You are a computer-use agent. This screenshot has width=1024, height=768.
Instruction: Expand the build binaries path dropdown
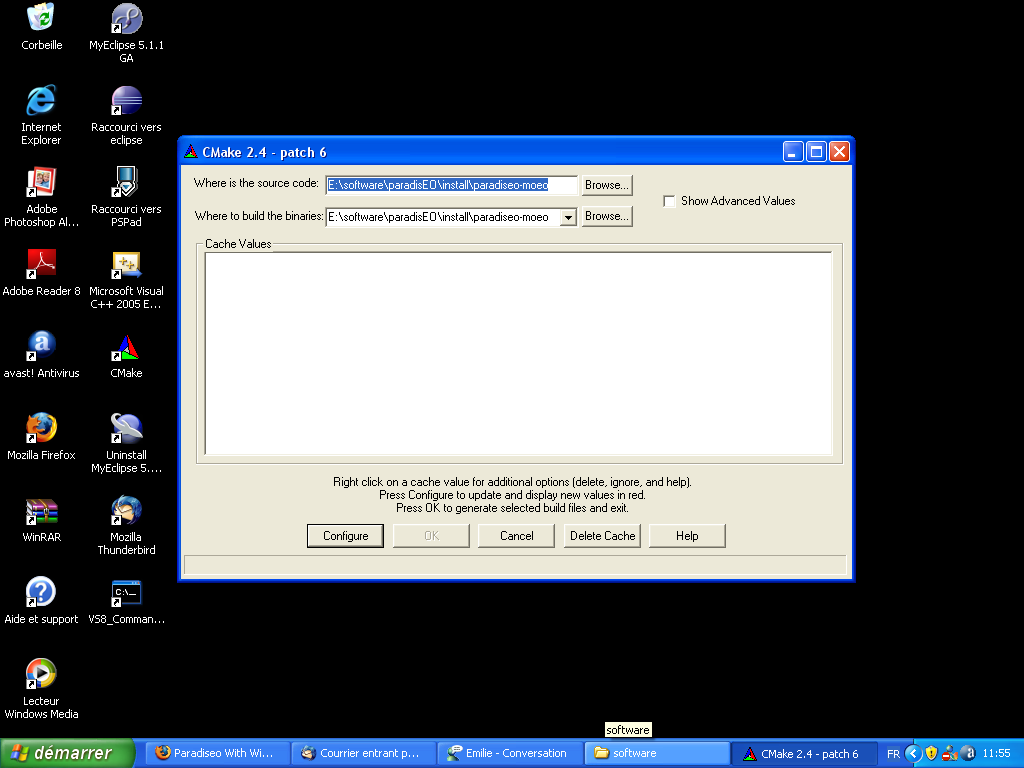(568, 217)
